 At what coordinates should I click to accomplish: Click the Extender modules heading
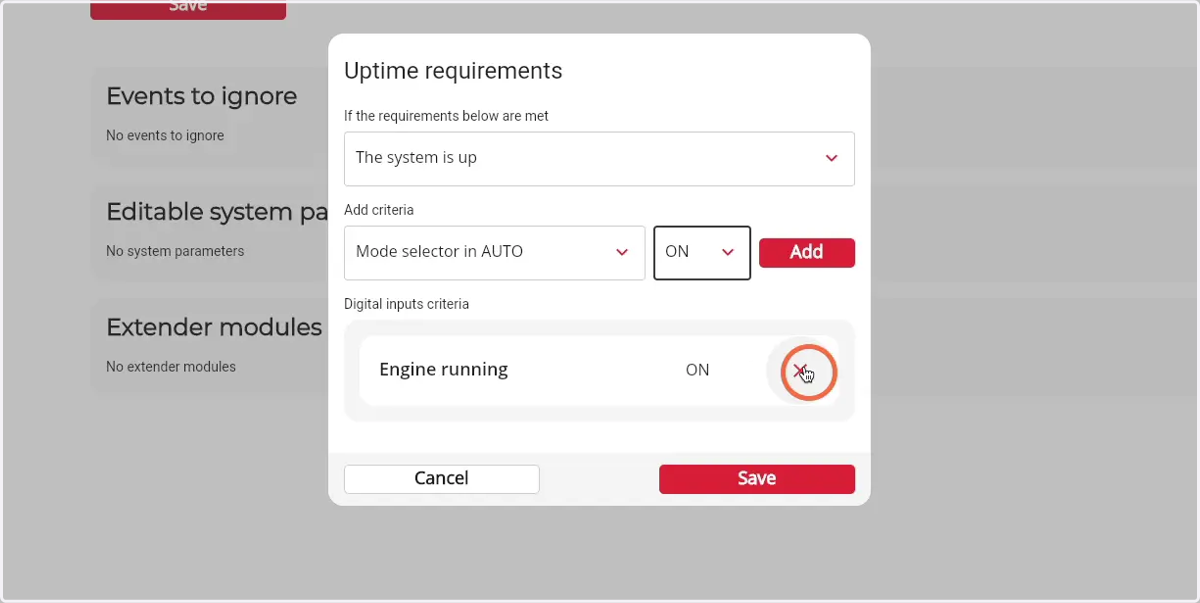tap(214, 327)
